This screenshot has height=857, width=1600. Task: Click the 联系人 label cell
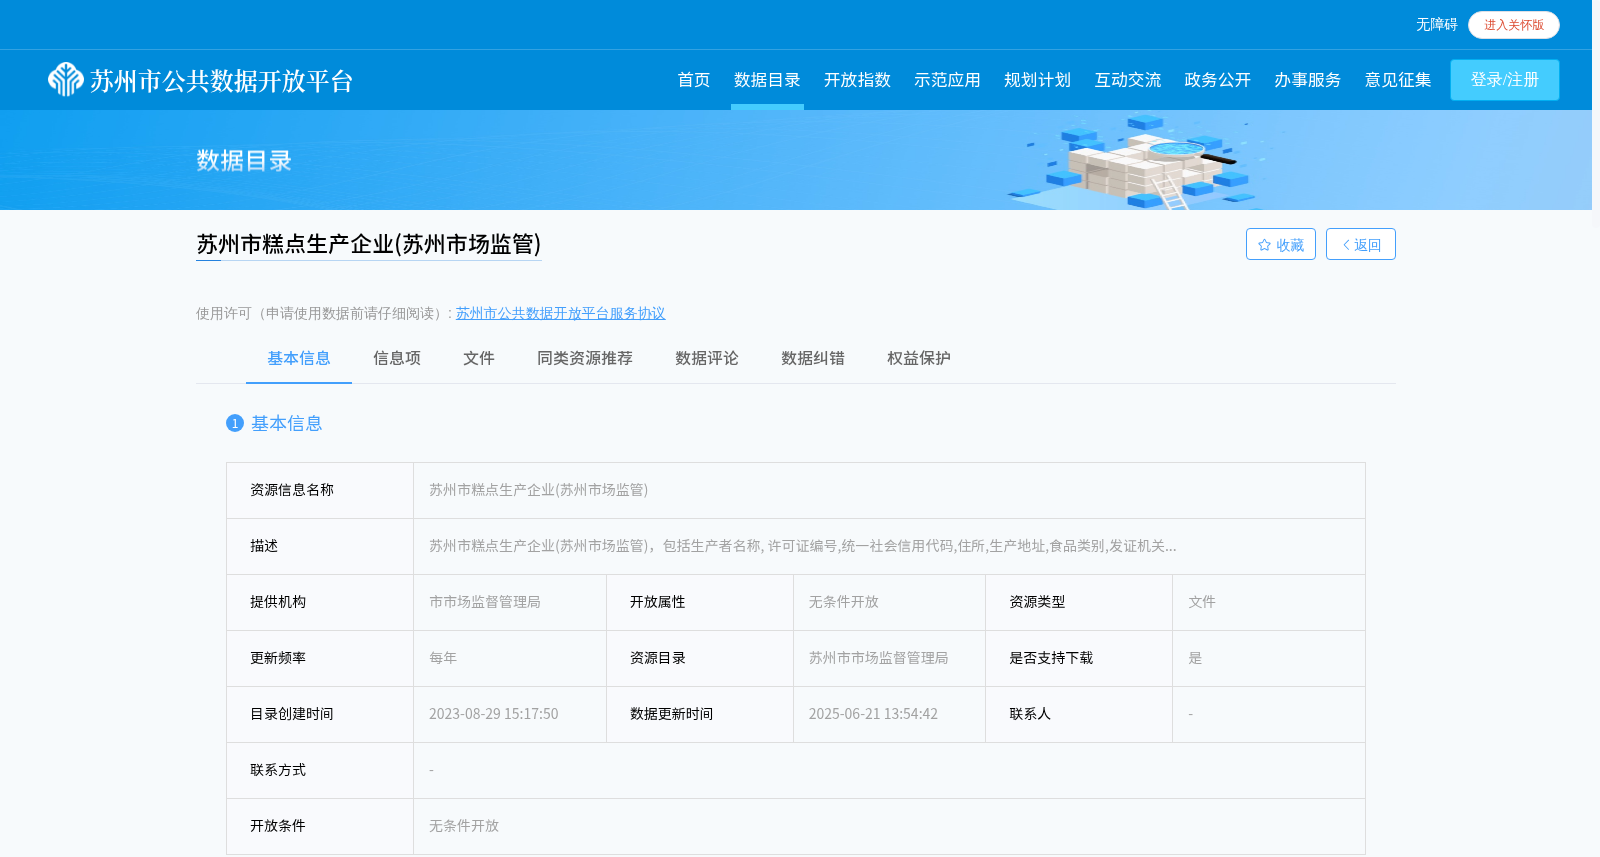(x=1079, y=714)
